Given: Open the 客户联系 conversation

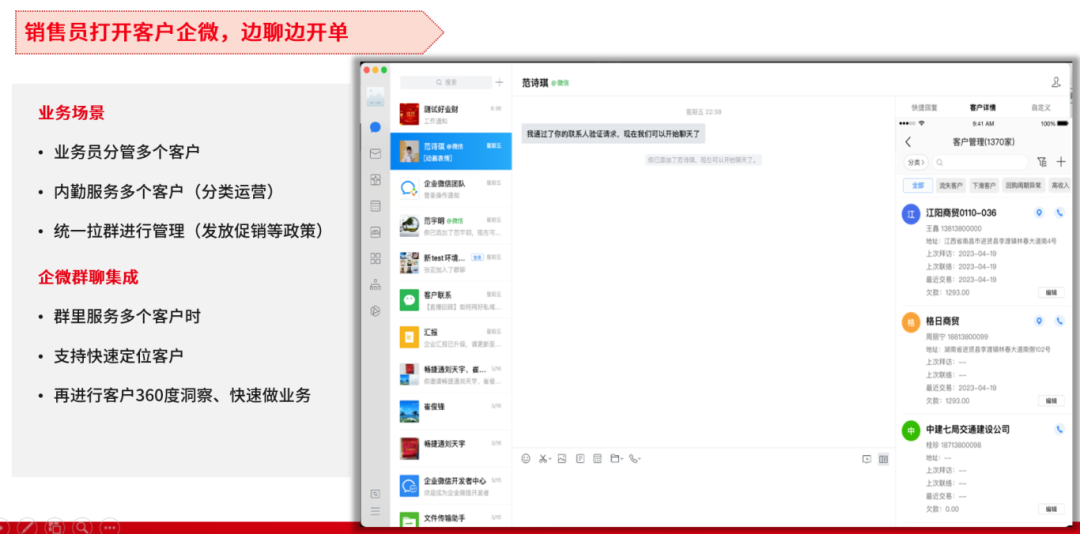Looking at the screenshot, I should tap(450, 300).
